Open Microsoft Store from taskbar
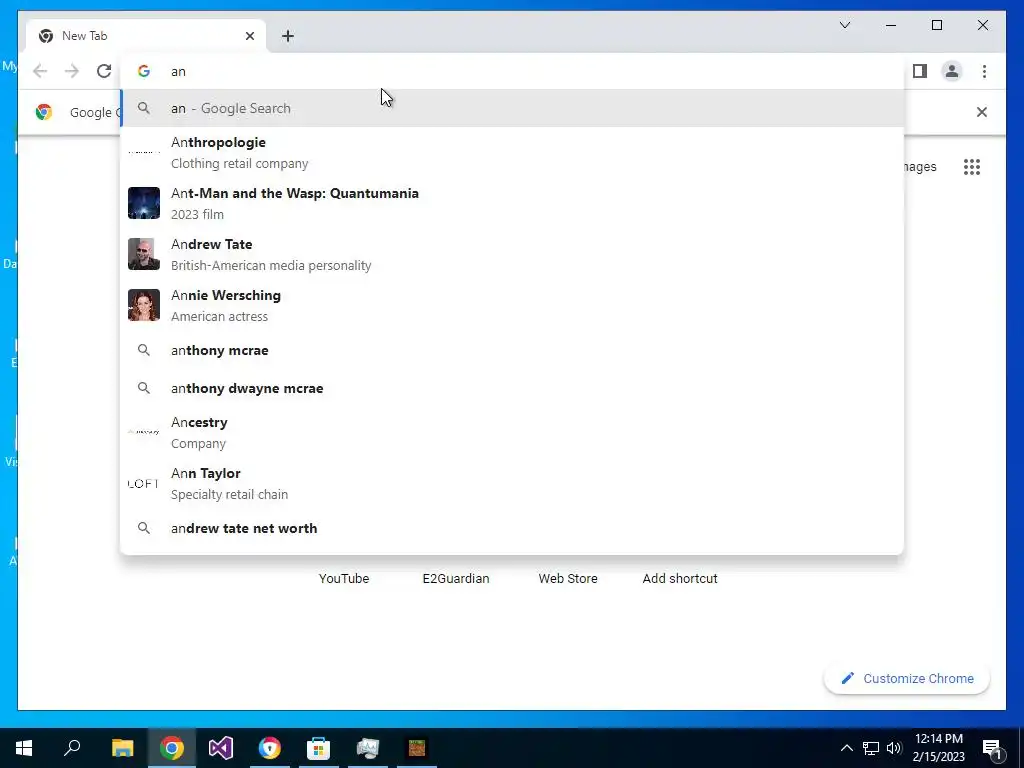The height and width of the screenshot is (768, 1024). click(x=319, y=748)
